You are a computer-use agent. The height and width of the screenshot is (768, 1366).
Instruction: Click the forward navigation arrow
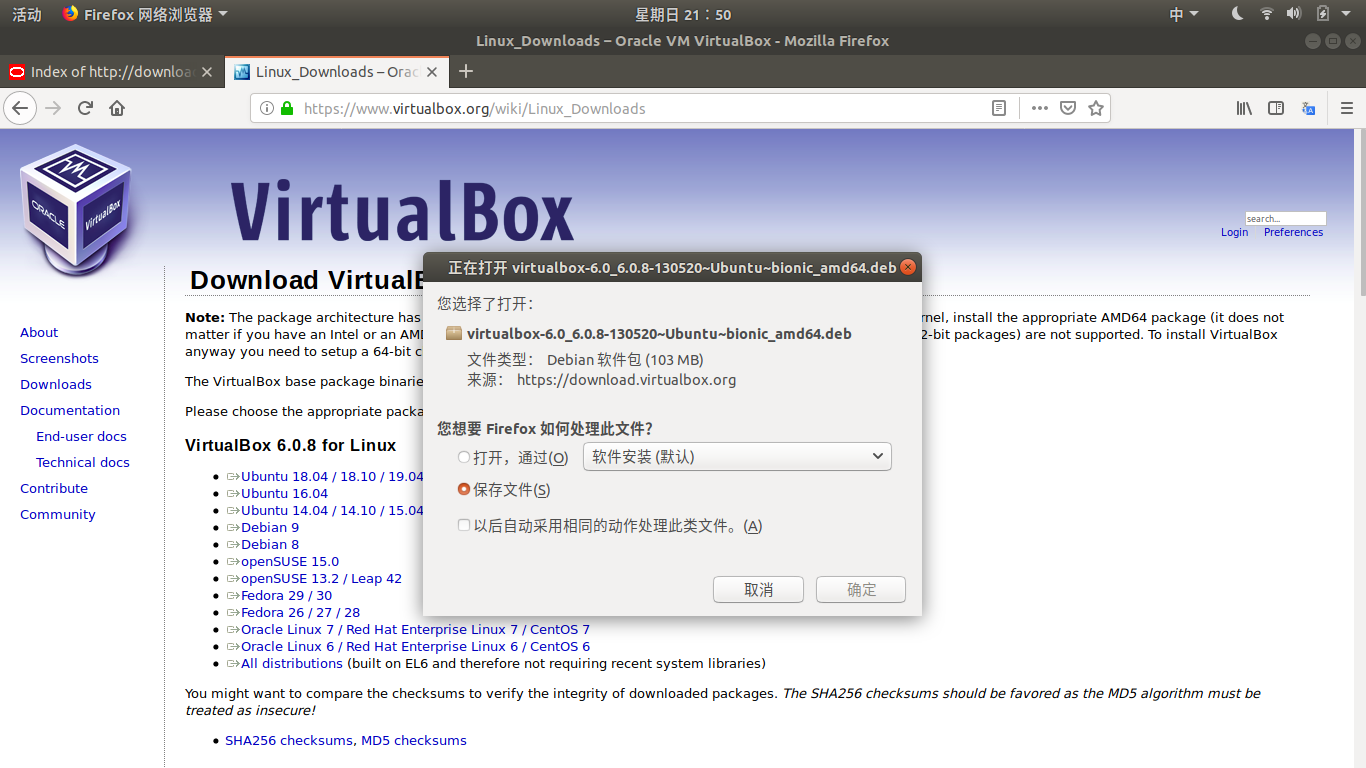pos(53,108)
